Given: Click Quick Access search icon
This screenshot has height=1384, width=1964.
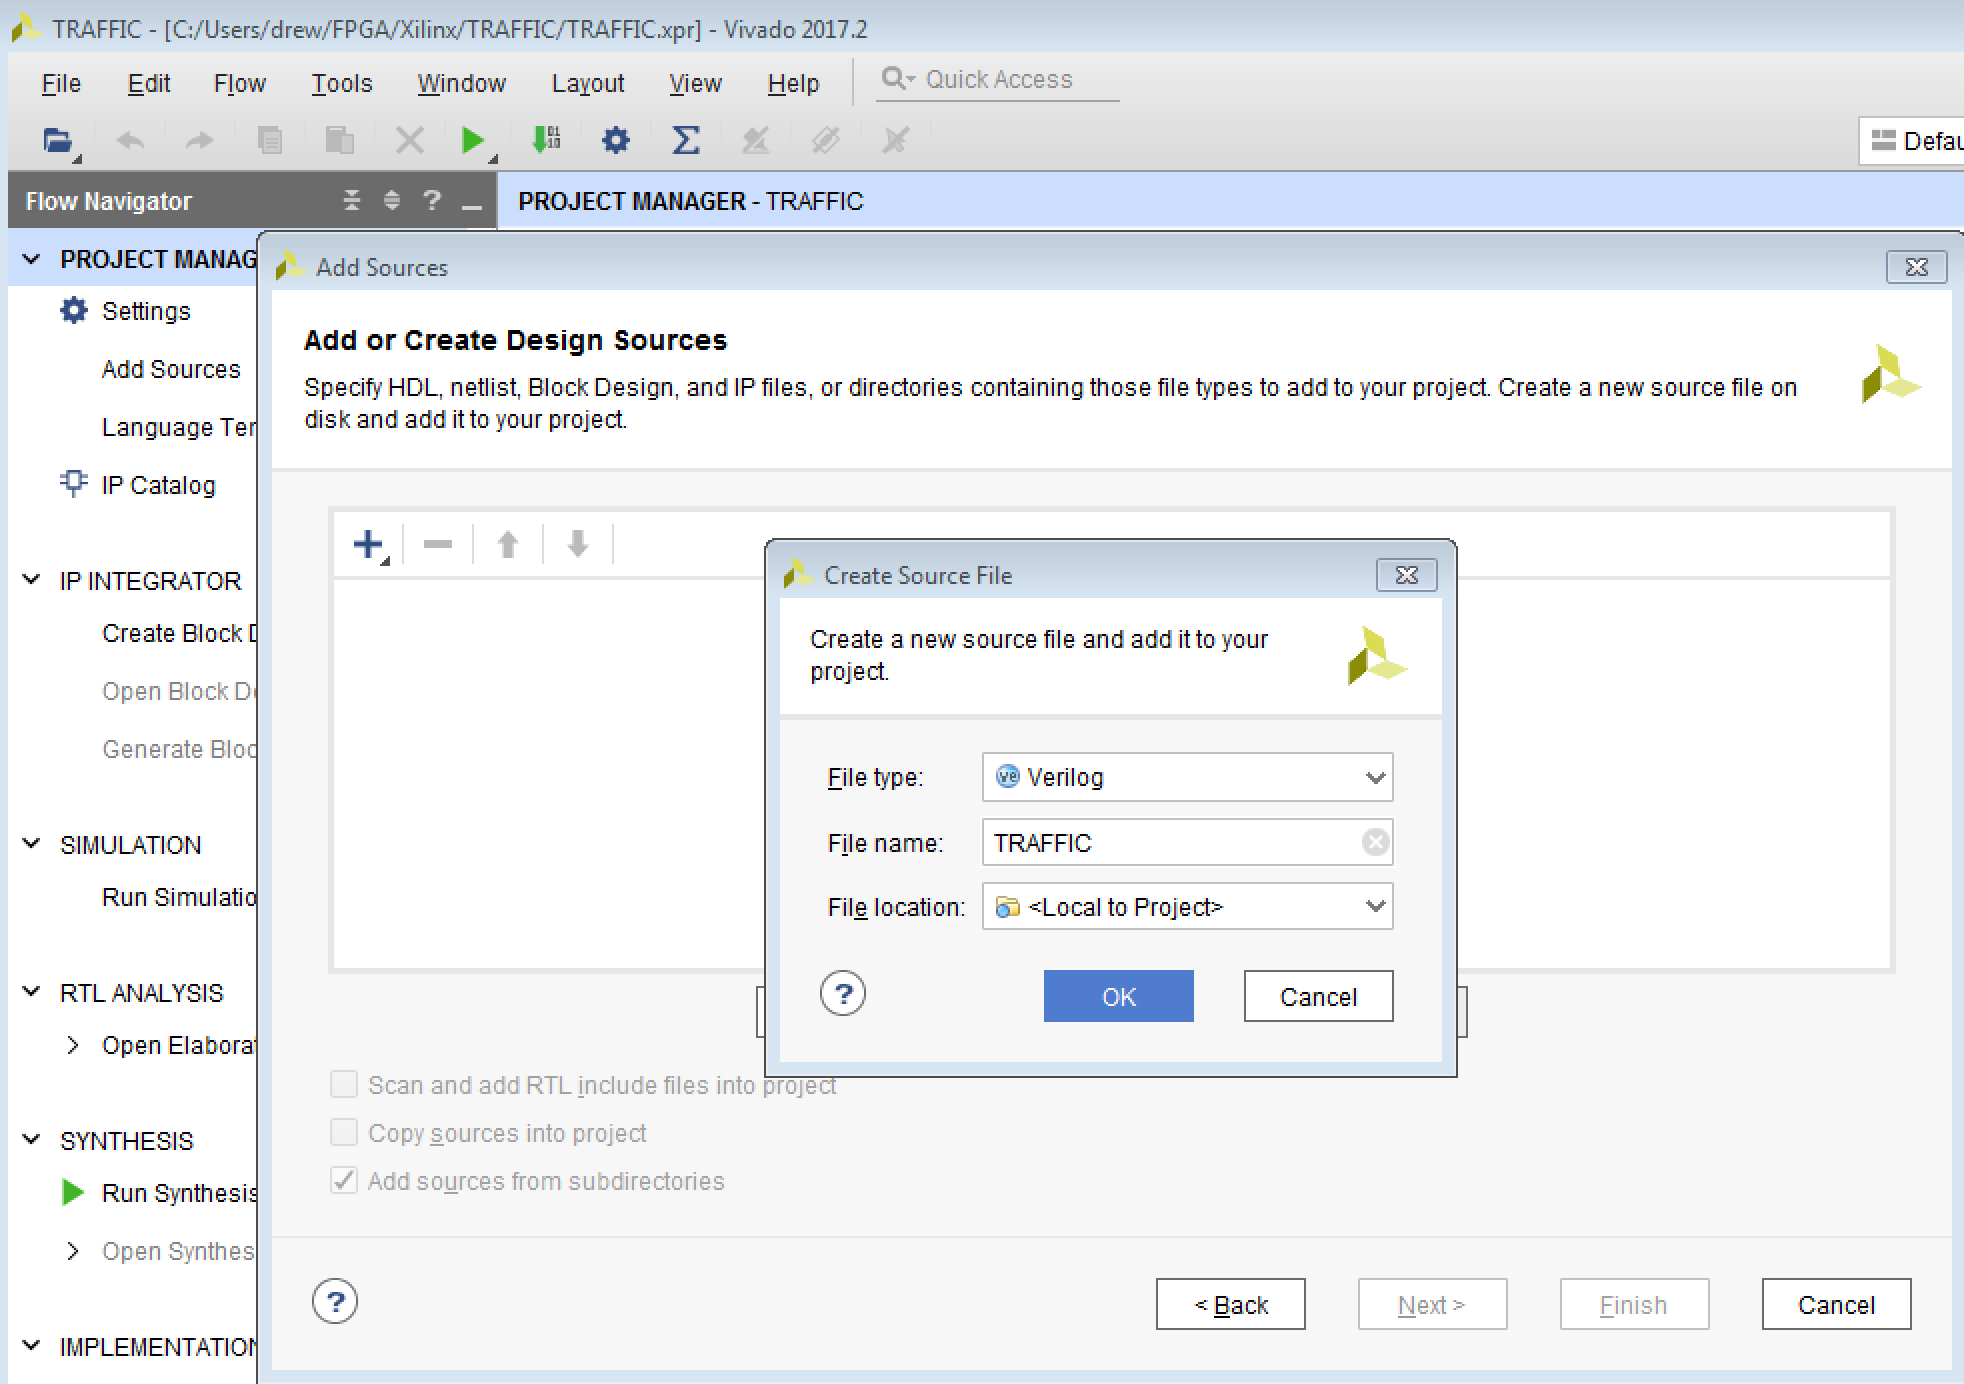Looking at the screenshot, I should pos(897,78).
